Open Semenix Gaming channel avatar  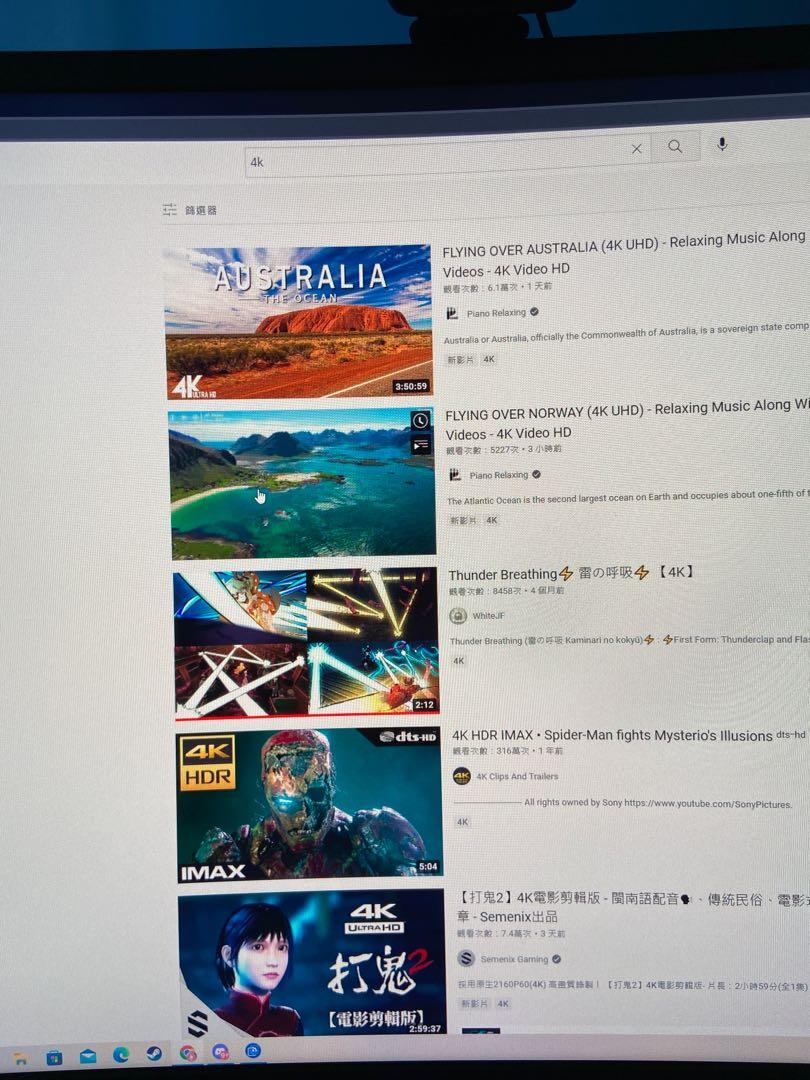[x=466, y=958]
